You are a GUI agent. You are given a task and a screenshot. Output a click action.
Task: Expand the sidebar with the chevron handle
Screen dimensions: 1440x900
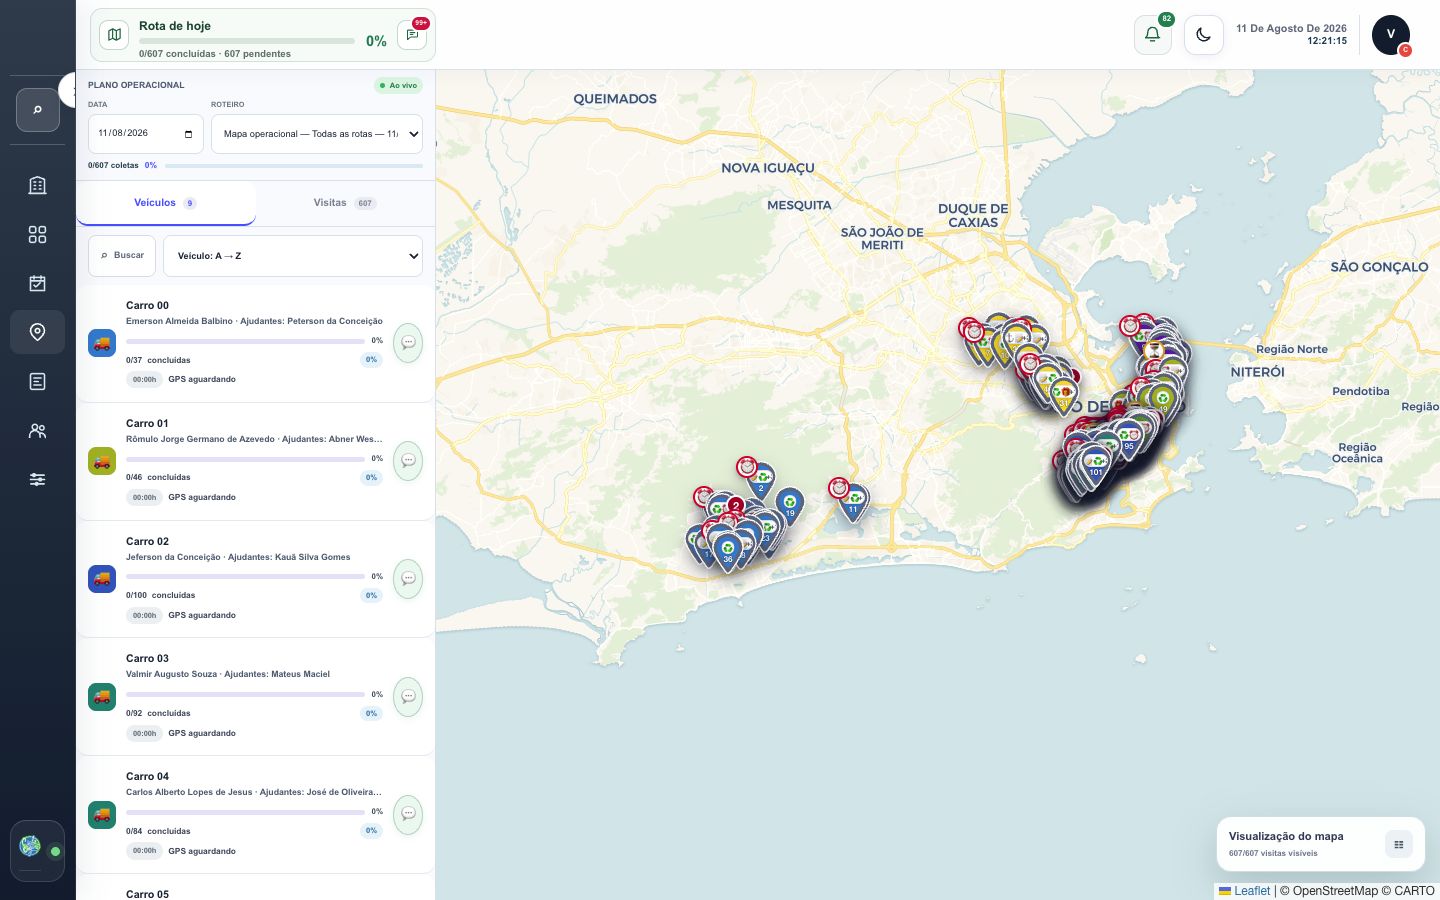pos(70,90)
